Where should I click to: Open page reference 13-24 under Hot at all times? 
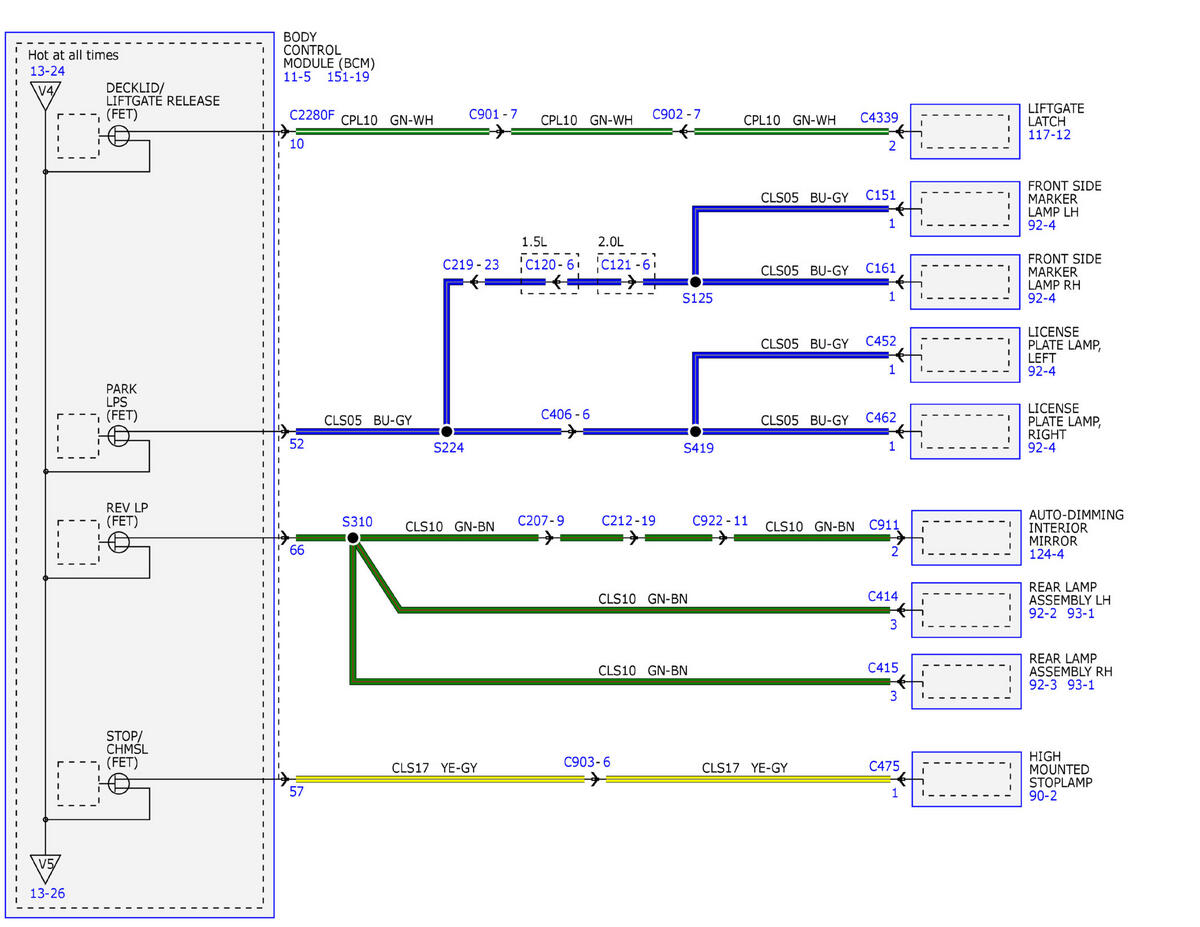point(46,71)
